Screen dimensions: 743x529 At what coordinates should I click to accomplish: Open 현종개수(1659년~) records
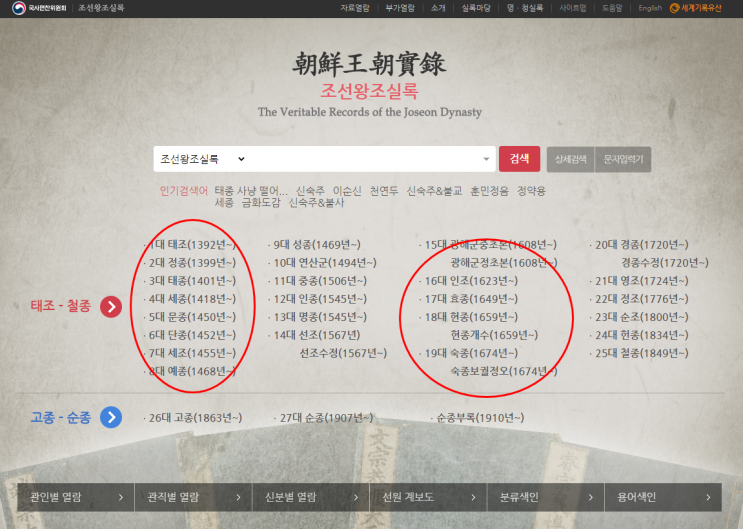494,335
